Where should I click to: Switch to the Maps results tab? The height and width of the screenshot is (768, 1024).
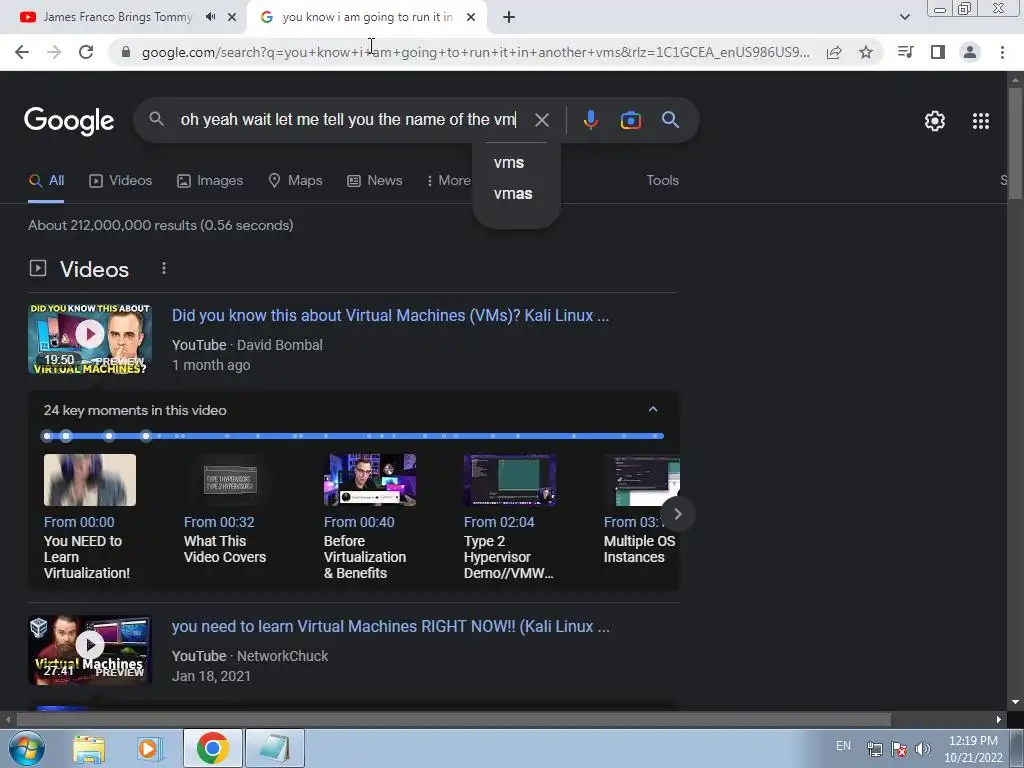click(x=295, y=181)
